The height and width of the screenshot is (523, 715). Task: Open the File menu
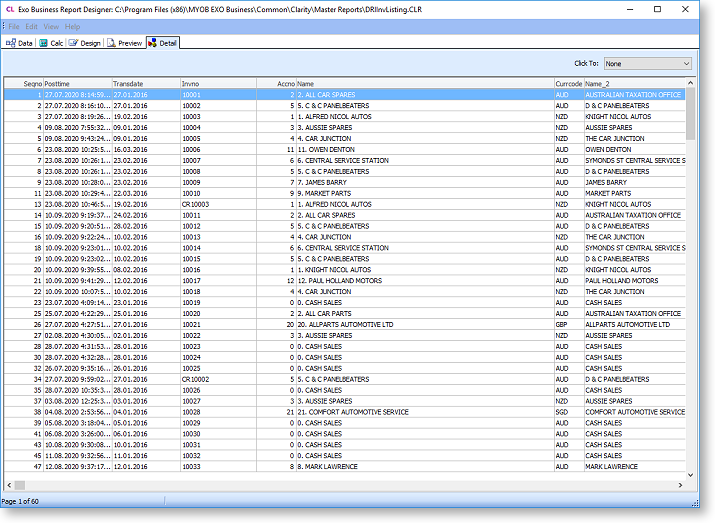tap(14, 26)
